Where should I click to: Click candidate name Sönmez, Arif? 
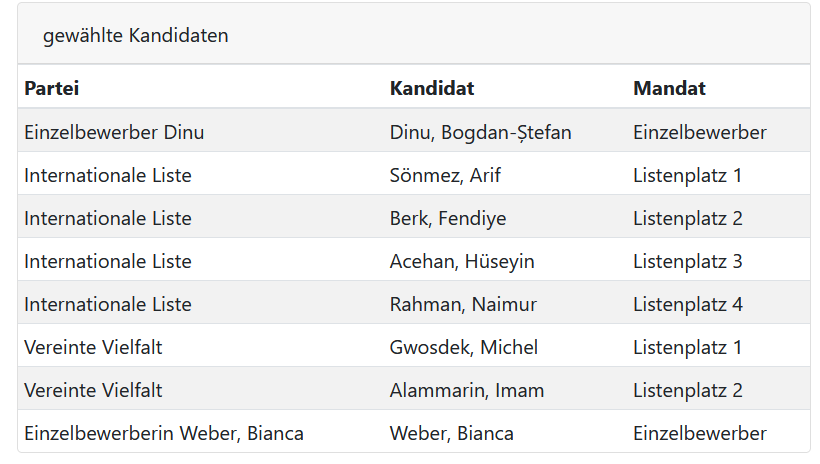click(445, 175)
